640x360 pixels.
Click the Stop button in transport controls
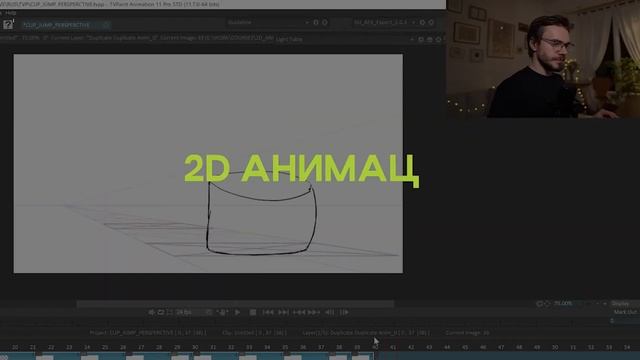coord(253,312)
